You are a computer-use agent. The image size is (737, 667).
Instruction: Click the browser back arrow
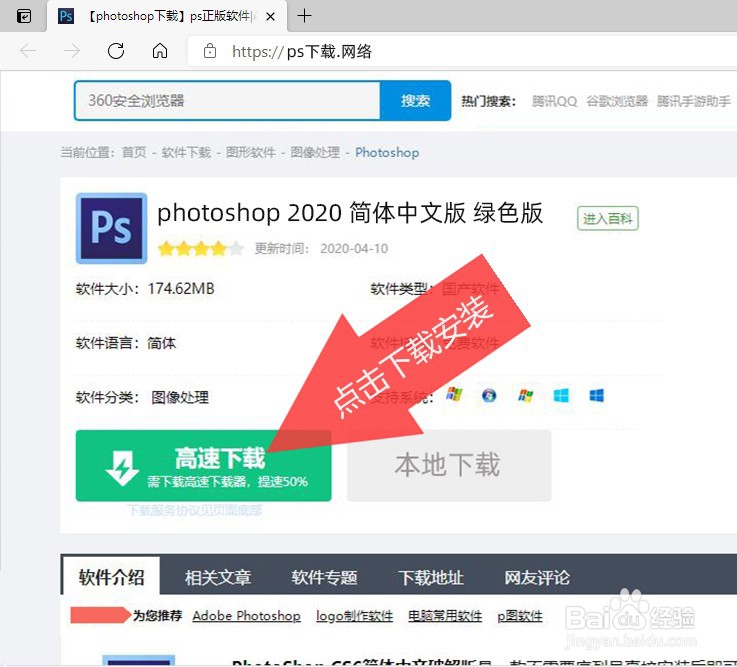click(x=28, y=50)
